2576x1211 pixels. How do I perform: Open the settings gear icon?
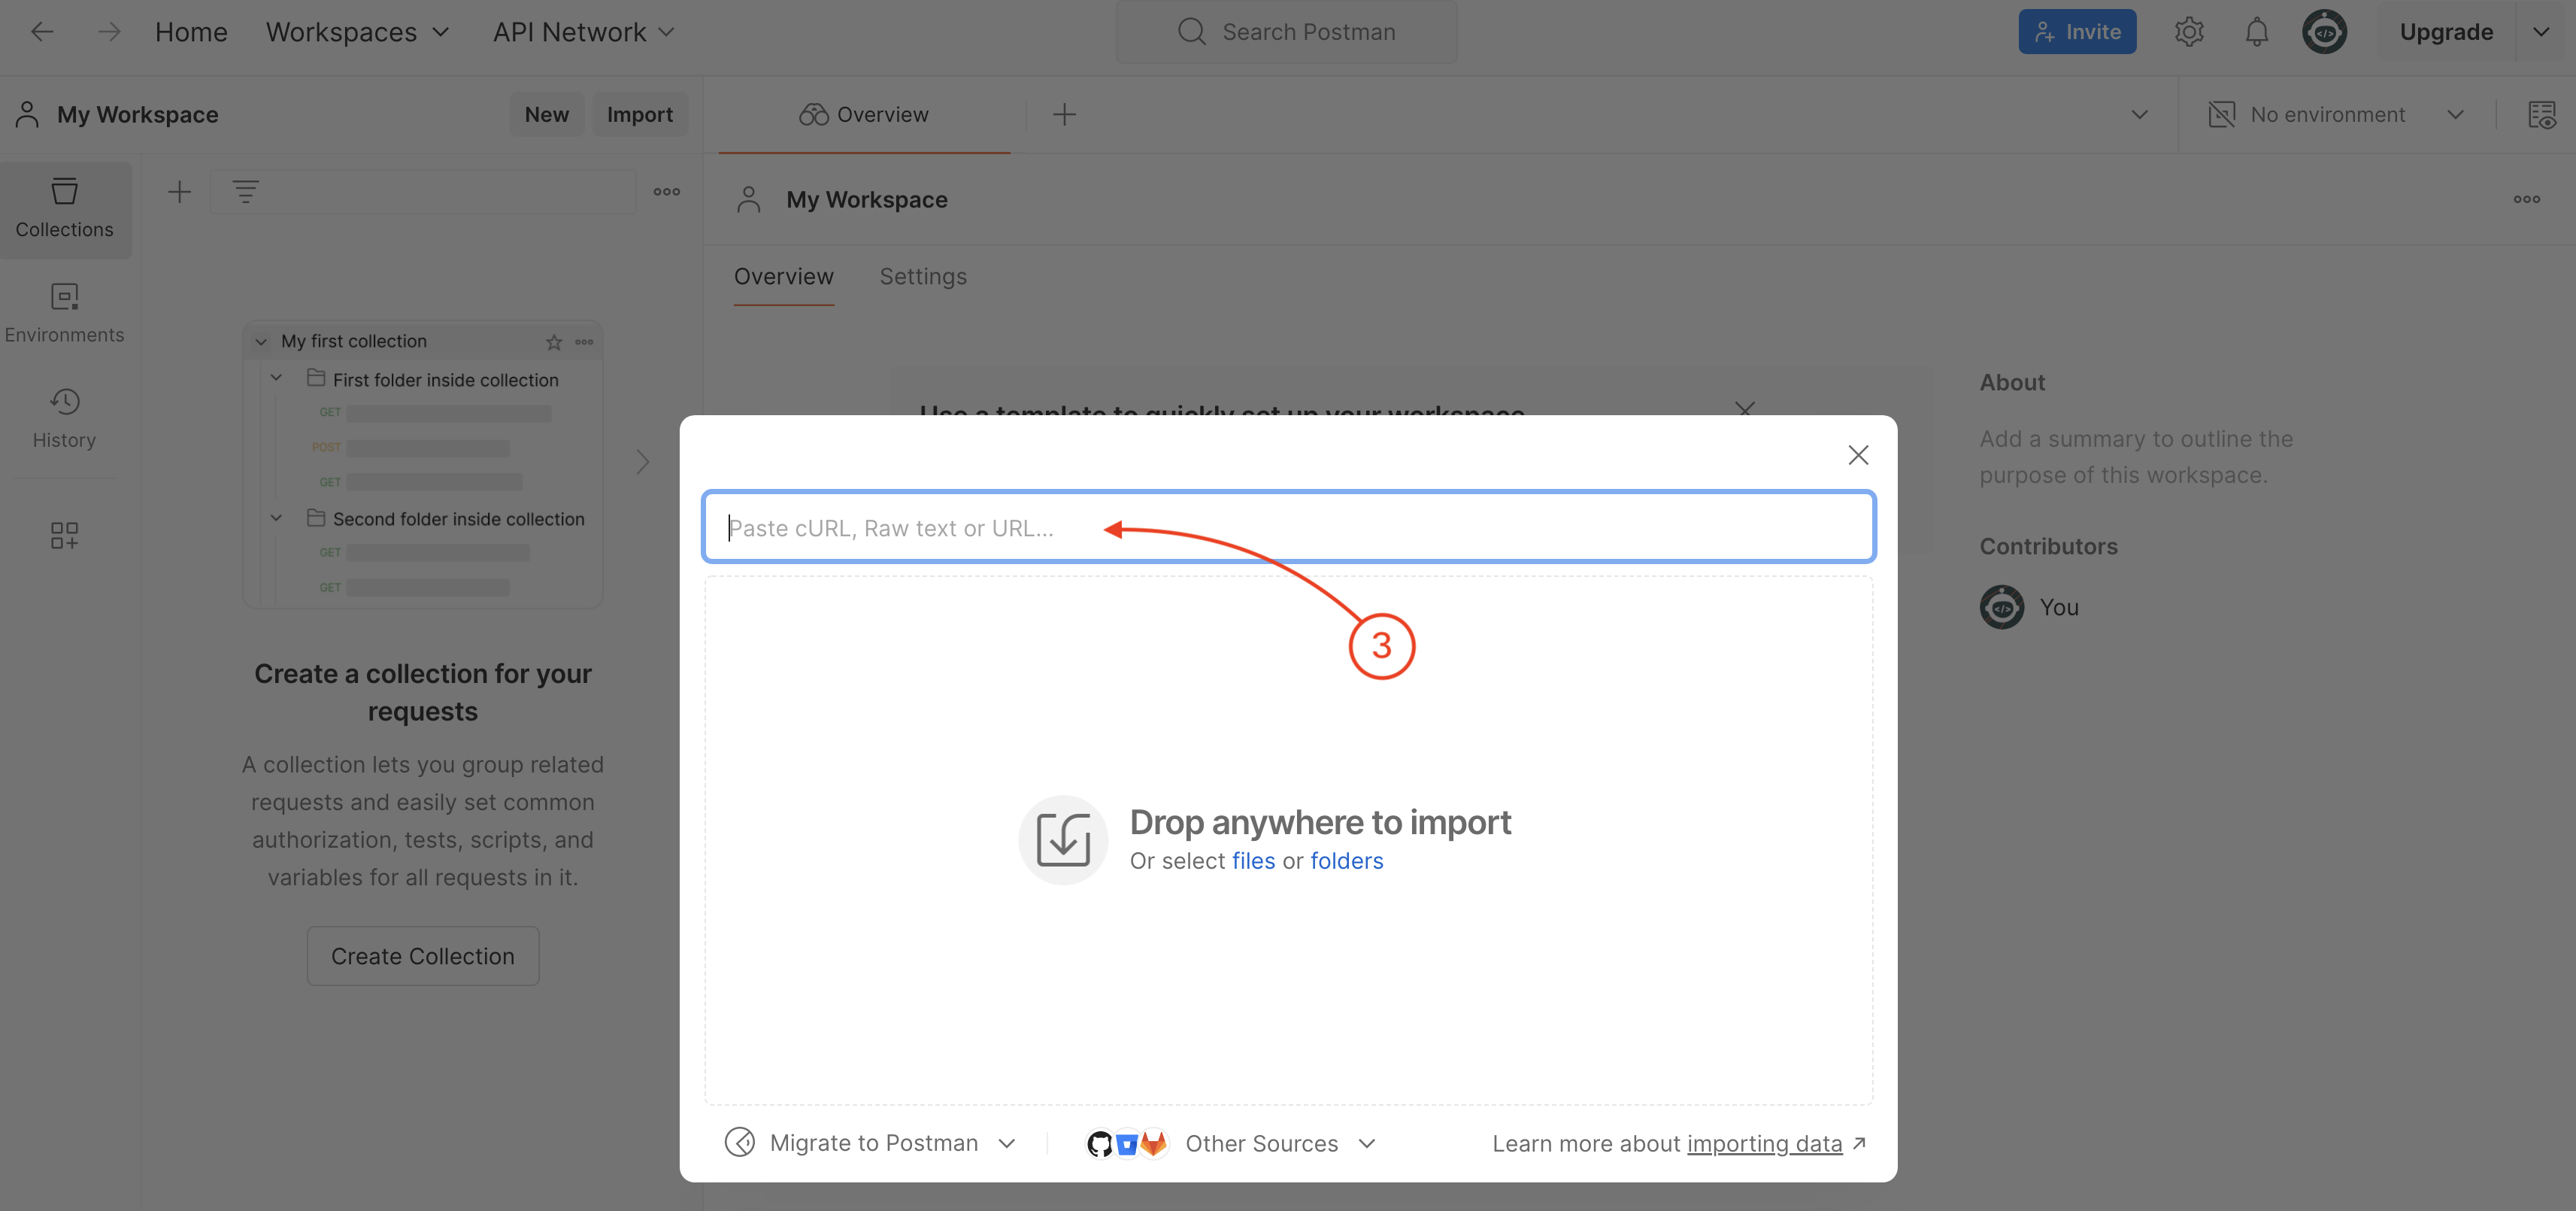tap(2188, 32)
